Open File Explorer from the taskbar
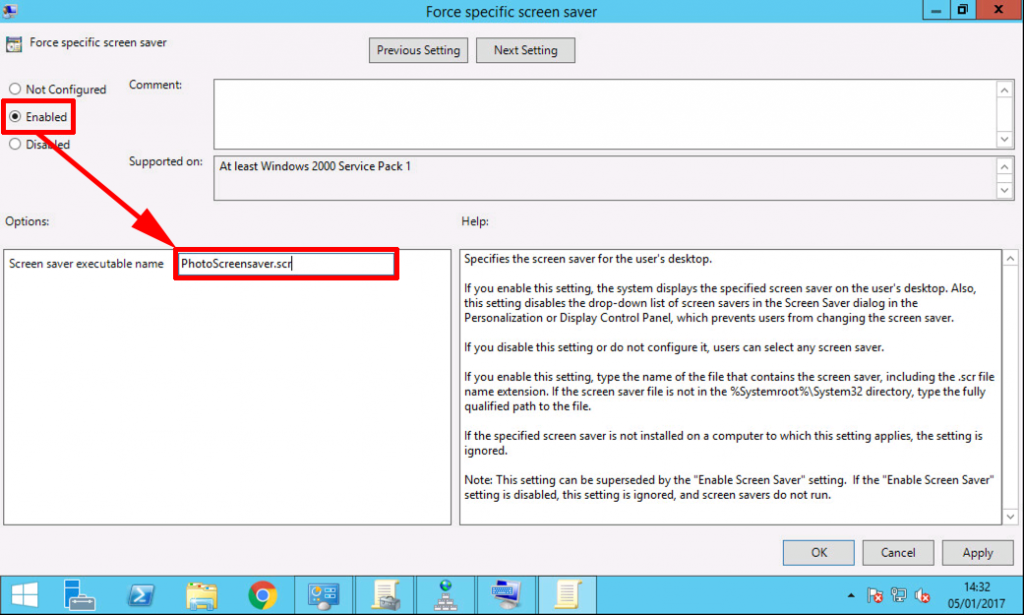The image size is (1024, 615). [200, 597]
